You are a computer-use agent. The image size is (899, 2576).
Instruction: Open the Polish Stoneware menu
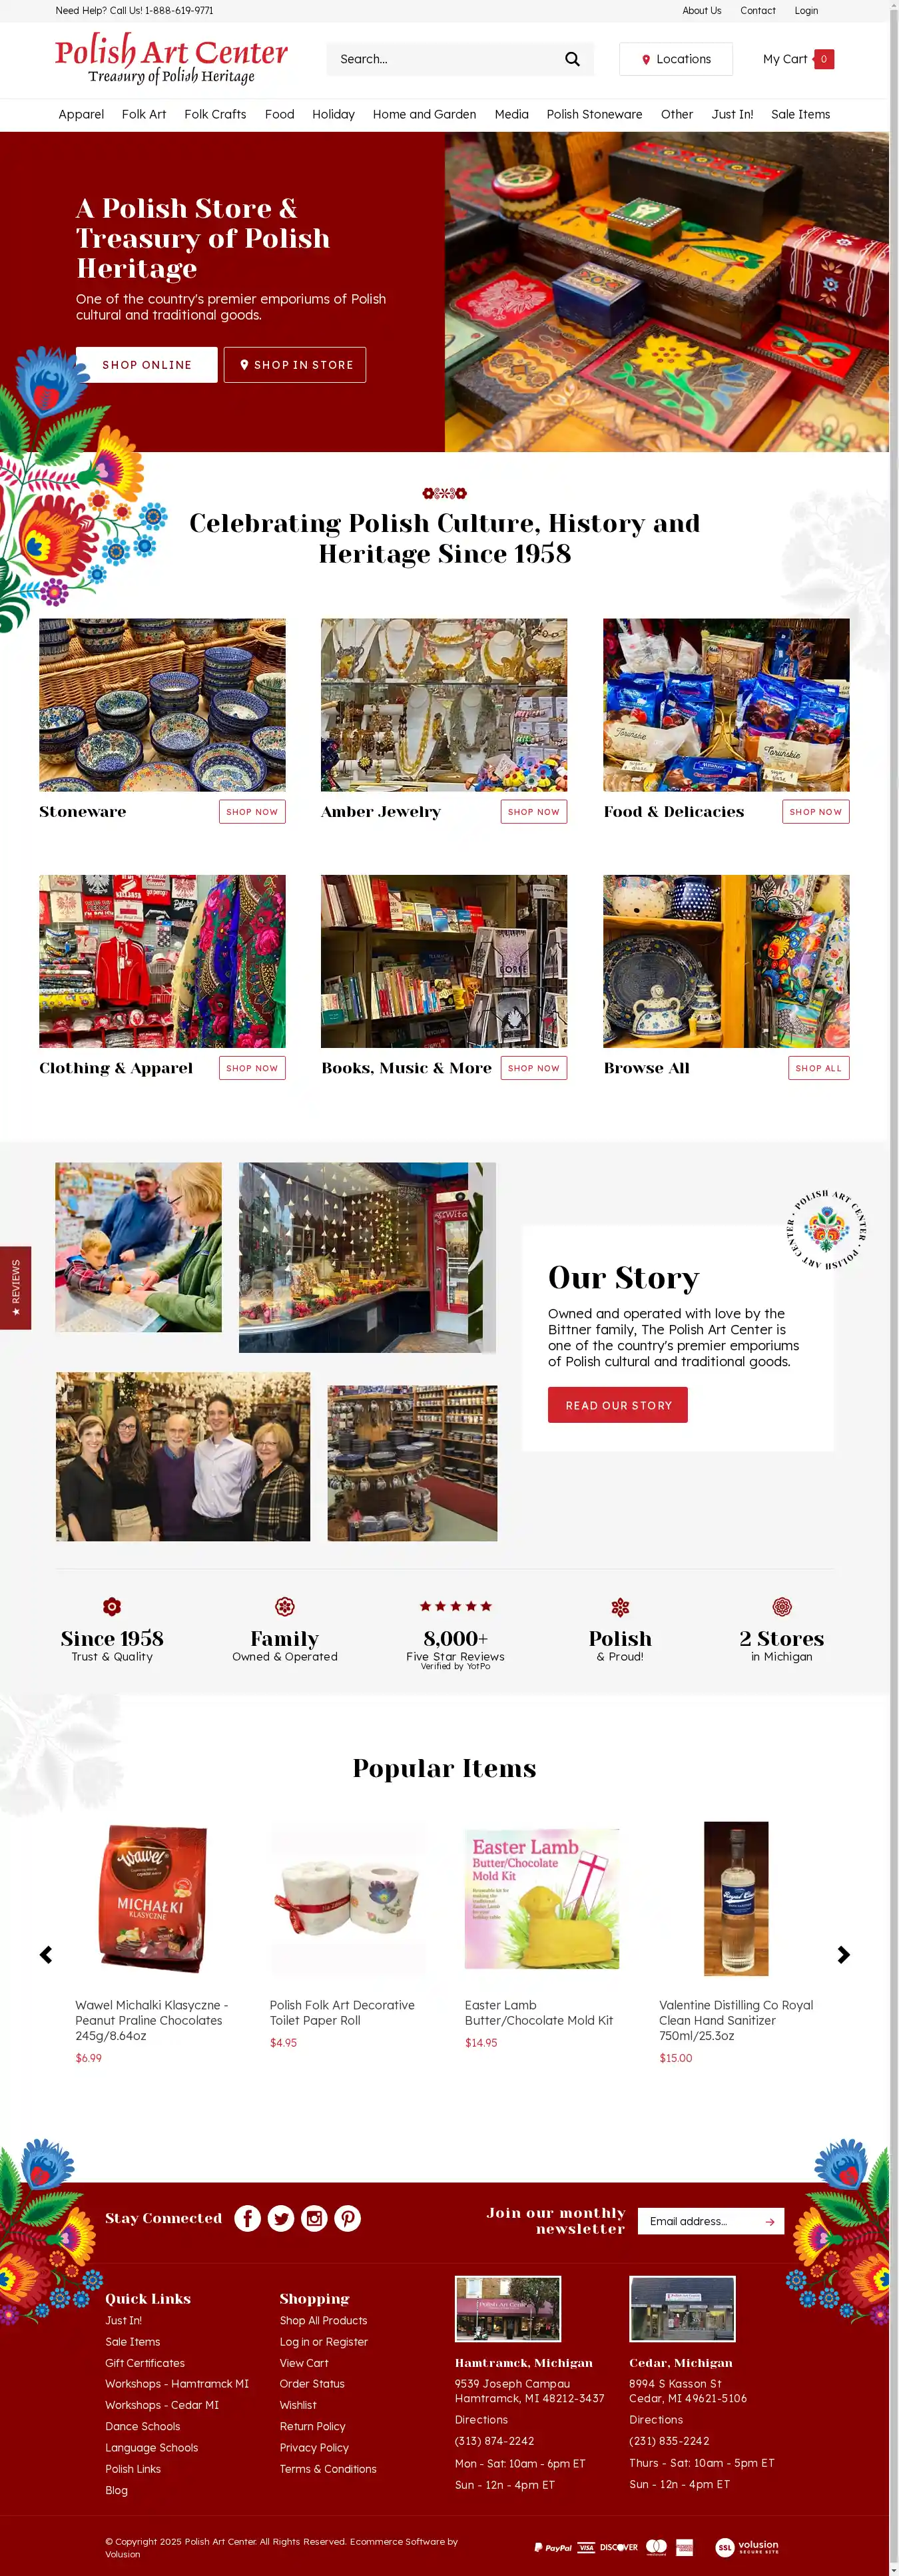click(x=594, y=114)
